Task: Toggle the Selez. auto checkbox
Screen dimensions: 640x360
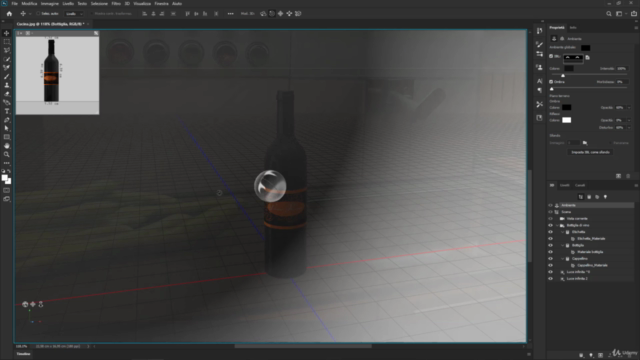Action: click(38, 13)
